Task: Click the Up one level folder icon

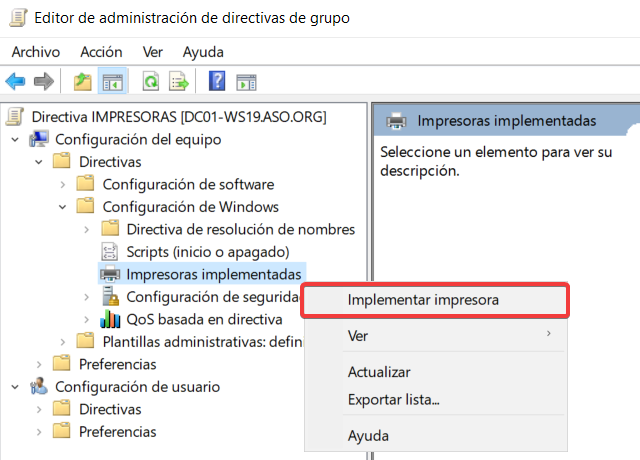Action: [x=82, y=81]
